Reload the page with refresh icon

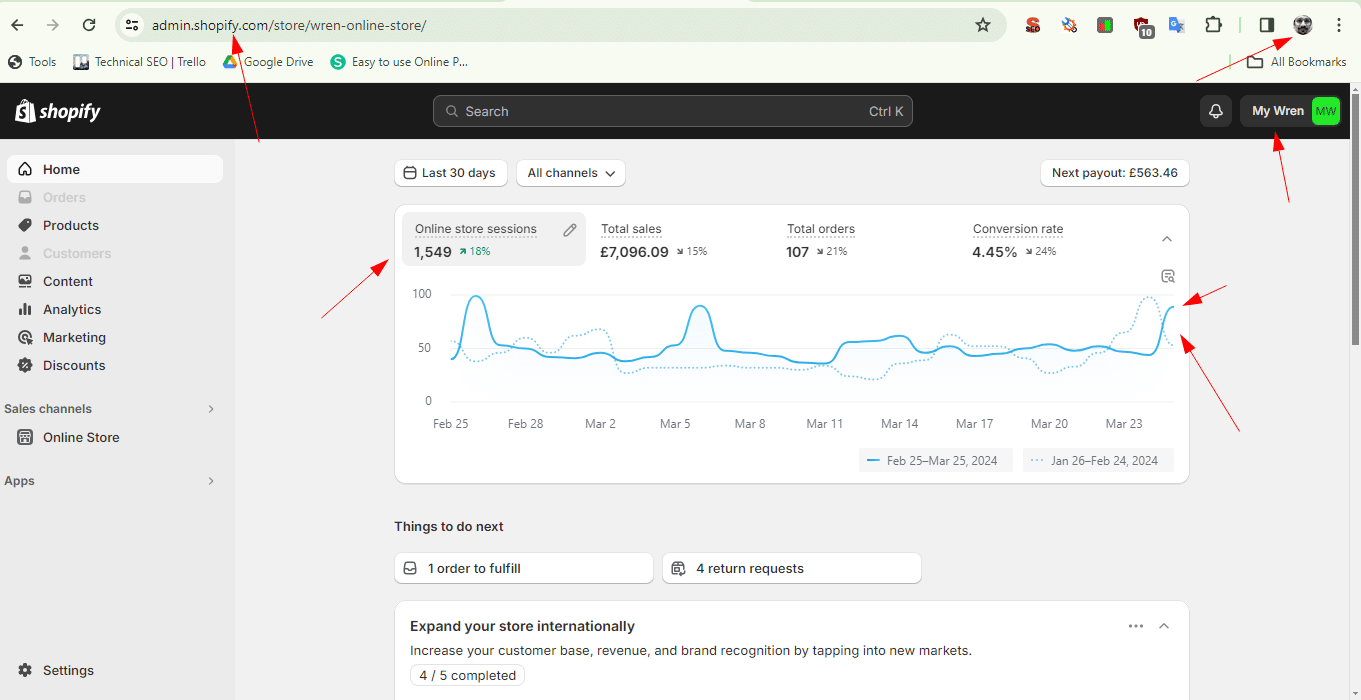pyautogui.click(x=89, y=25)
